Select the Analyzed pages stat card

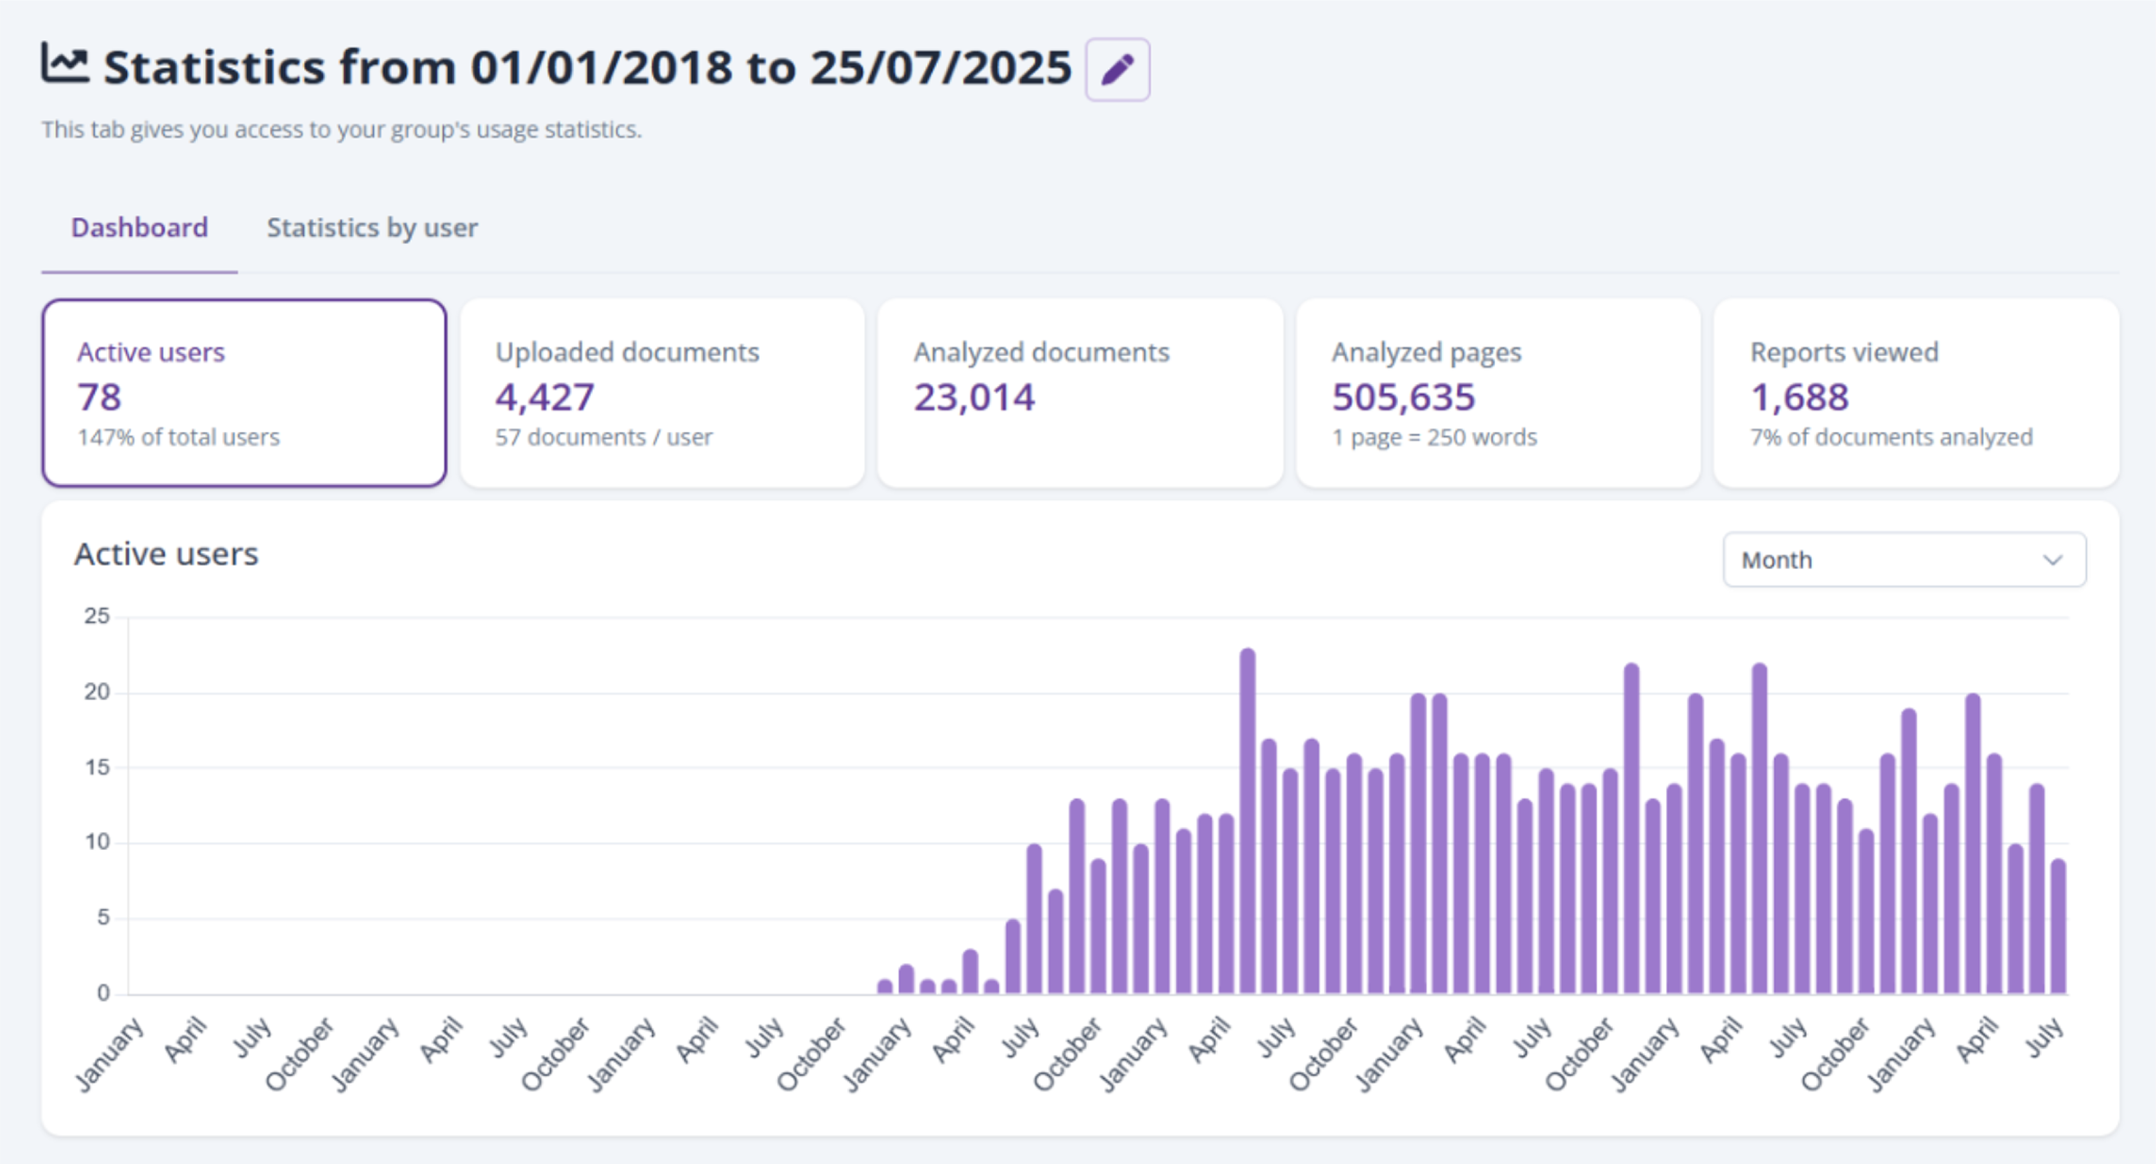click(x=1498, y=393)
